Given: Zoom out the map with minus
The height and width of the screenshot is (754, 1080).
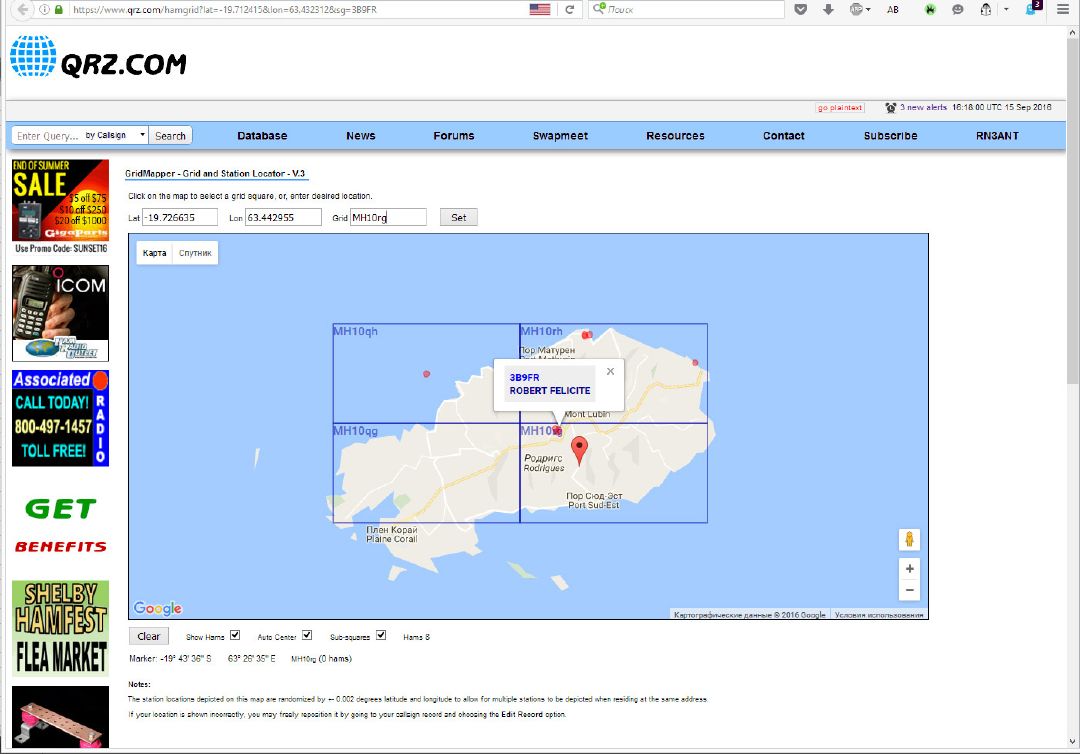Looking at the screenshot, I should tap(909, 590).
